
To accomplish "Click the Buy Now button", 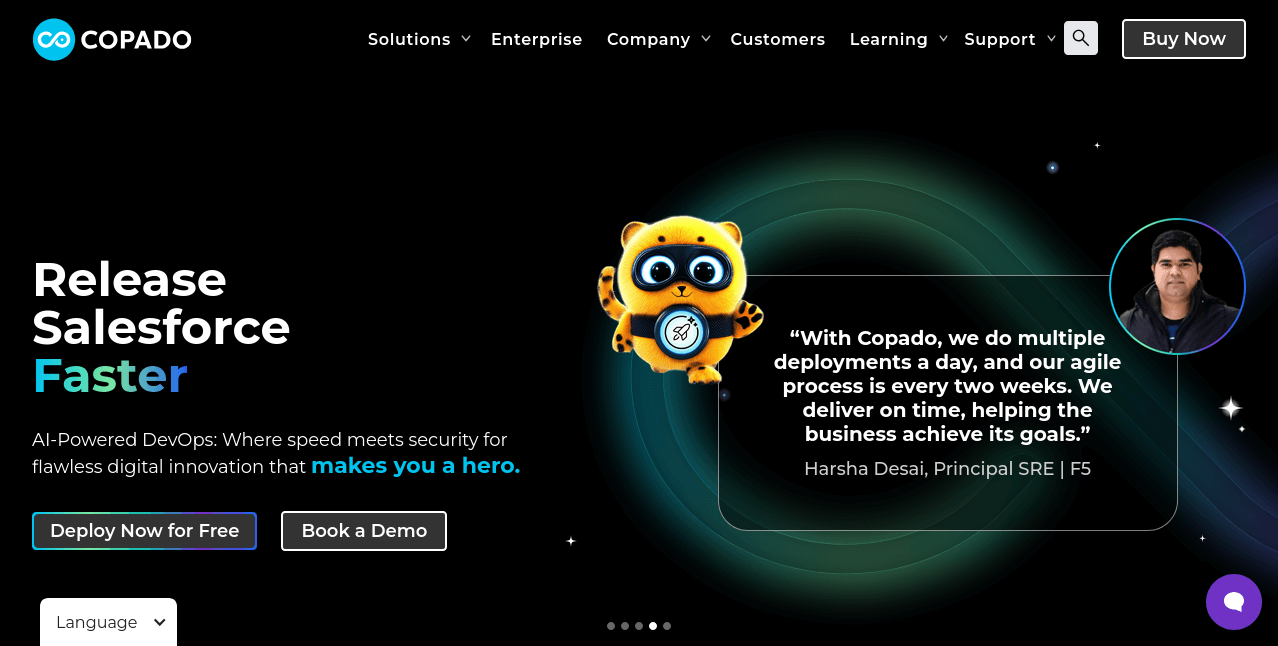I will [x=1184, y=39].
